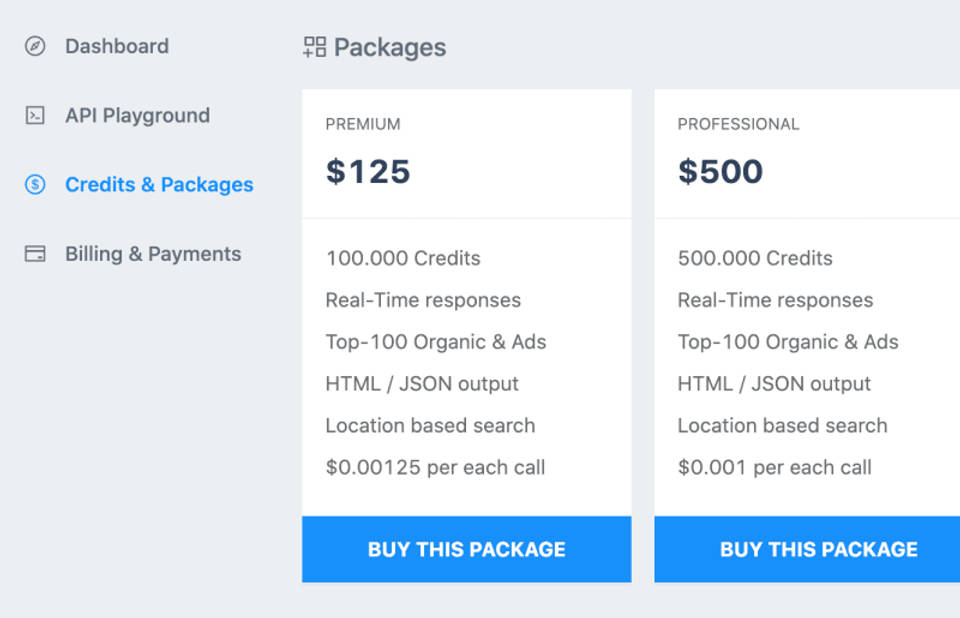Click the PREMIUM plan label
Screen dimensions: 960x618
coord(363,124)
